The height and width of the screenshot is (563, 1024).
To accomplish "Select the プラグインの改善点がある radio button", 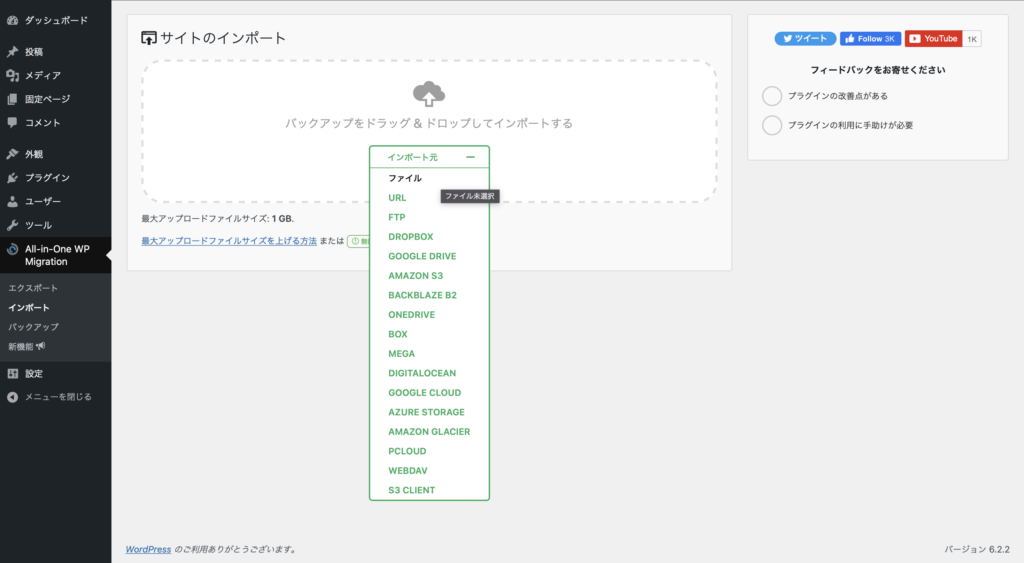I will click(772, 96).
